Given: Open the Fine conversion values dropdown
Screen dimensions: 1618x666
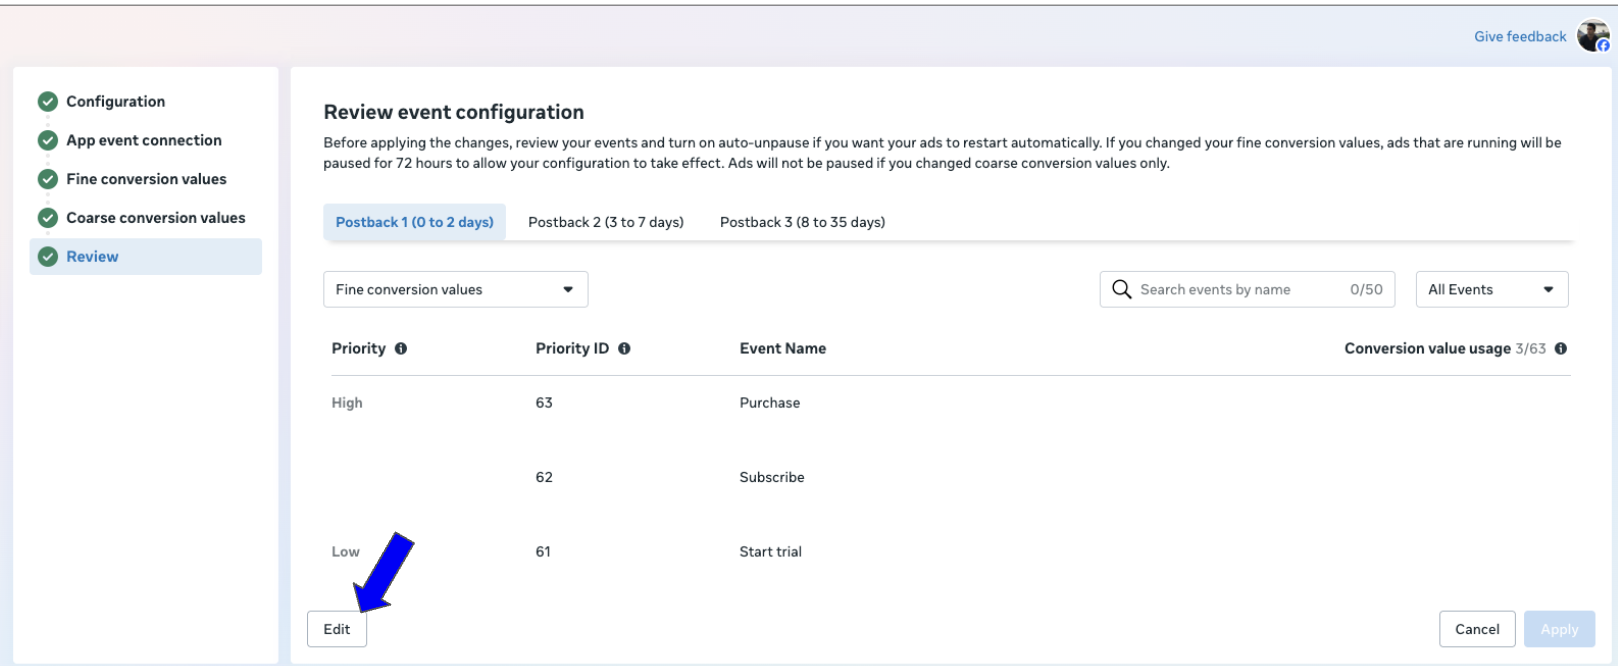Looking at the screenshot, I should click(455, 290).
